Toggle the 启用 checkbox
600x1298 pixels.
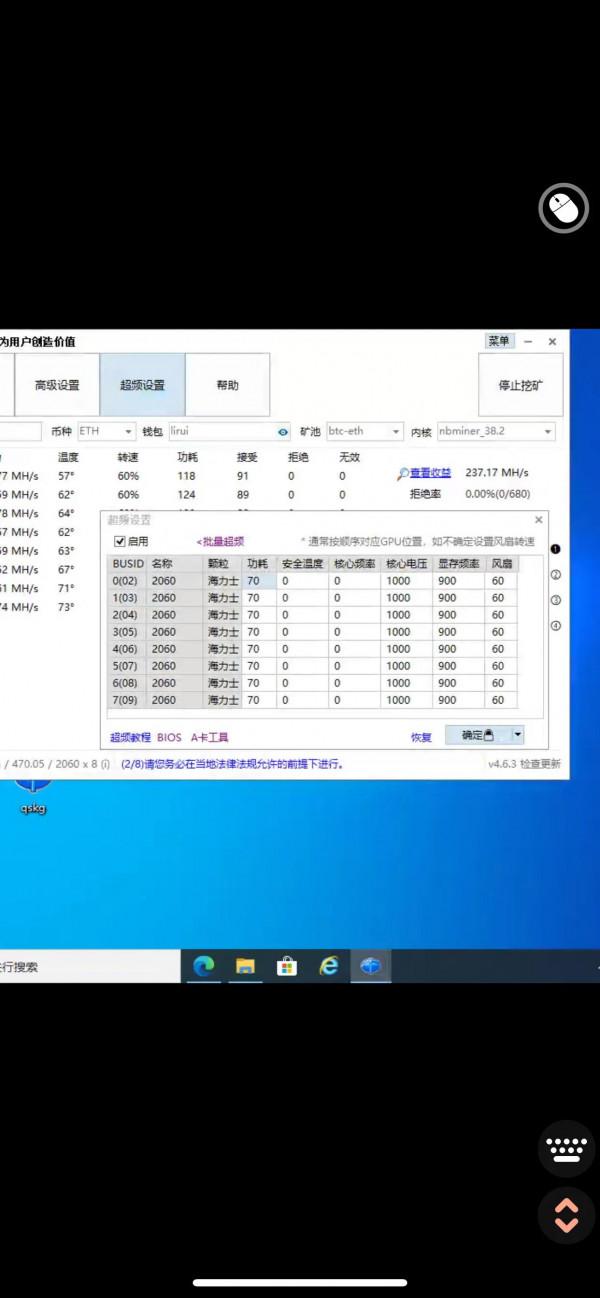[x=120, y=541]
